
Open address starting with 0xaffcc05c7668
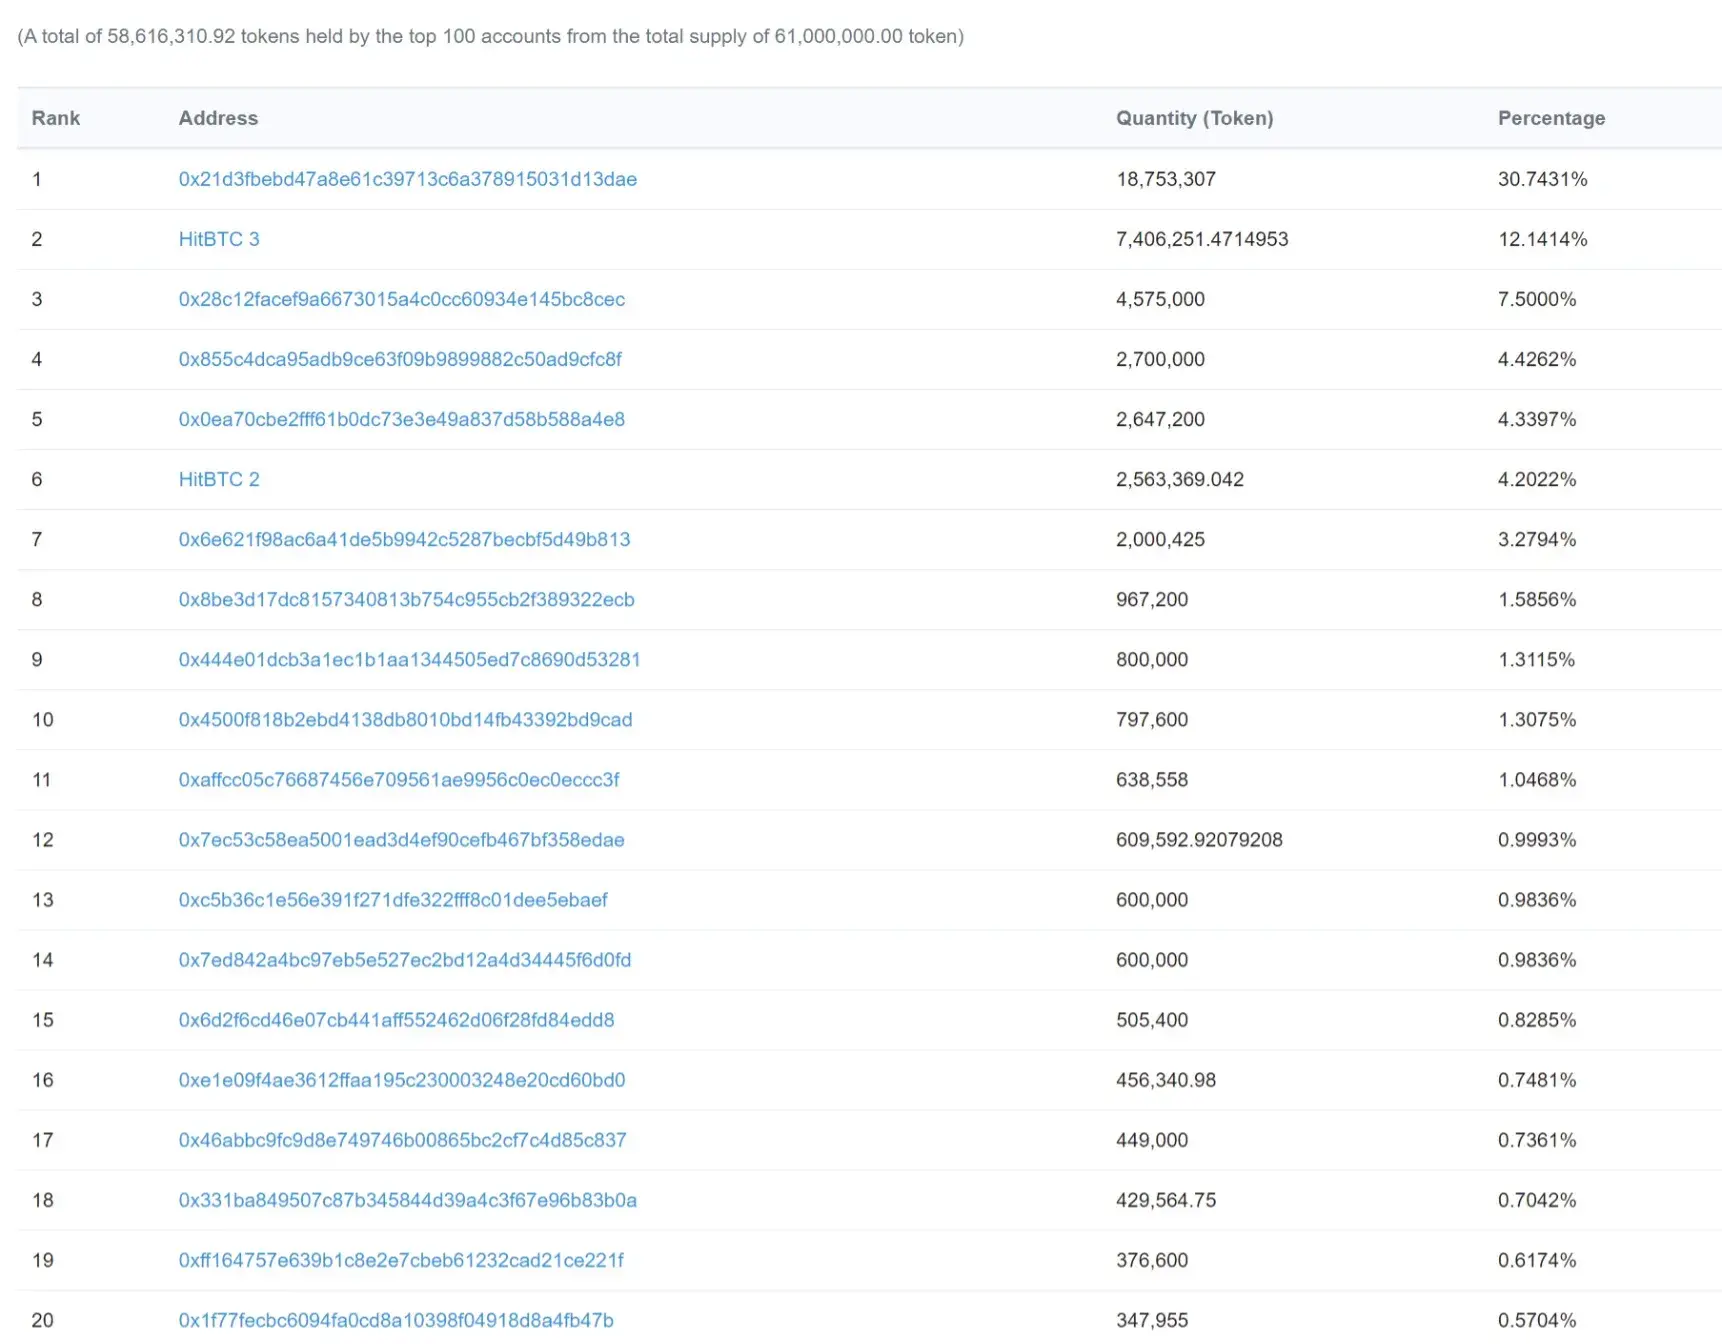pyautogui.click(x=399, y=779)
